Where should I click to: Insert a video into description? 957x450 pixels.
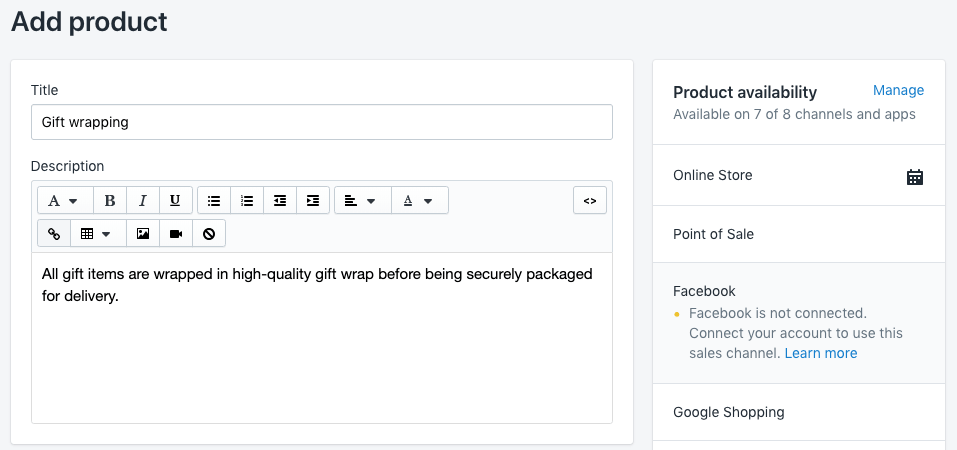pyautogui.click(x=176, y=234)
